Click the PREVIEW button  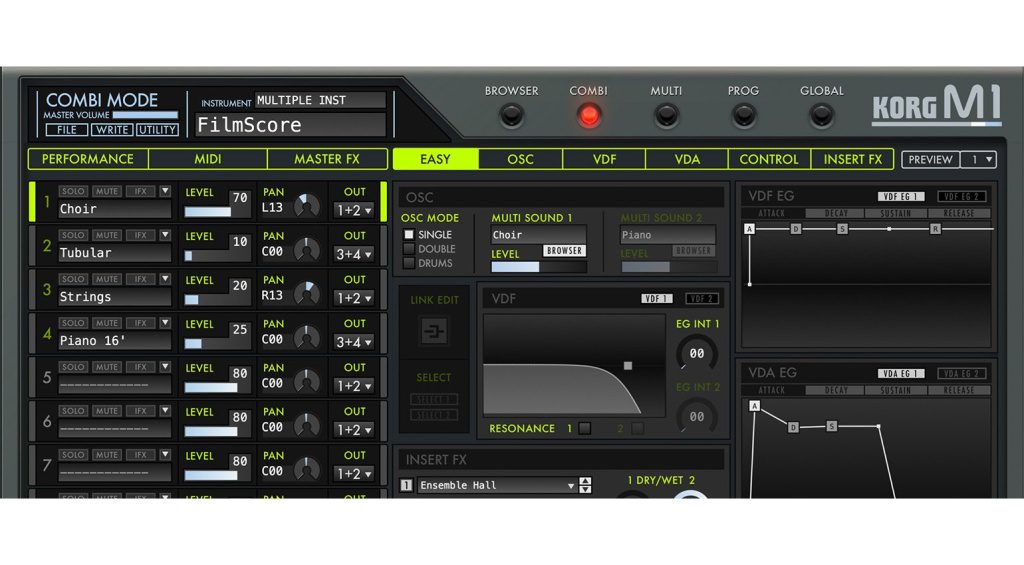tap(931, 159)
